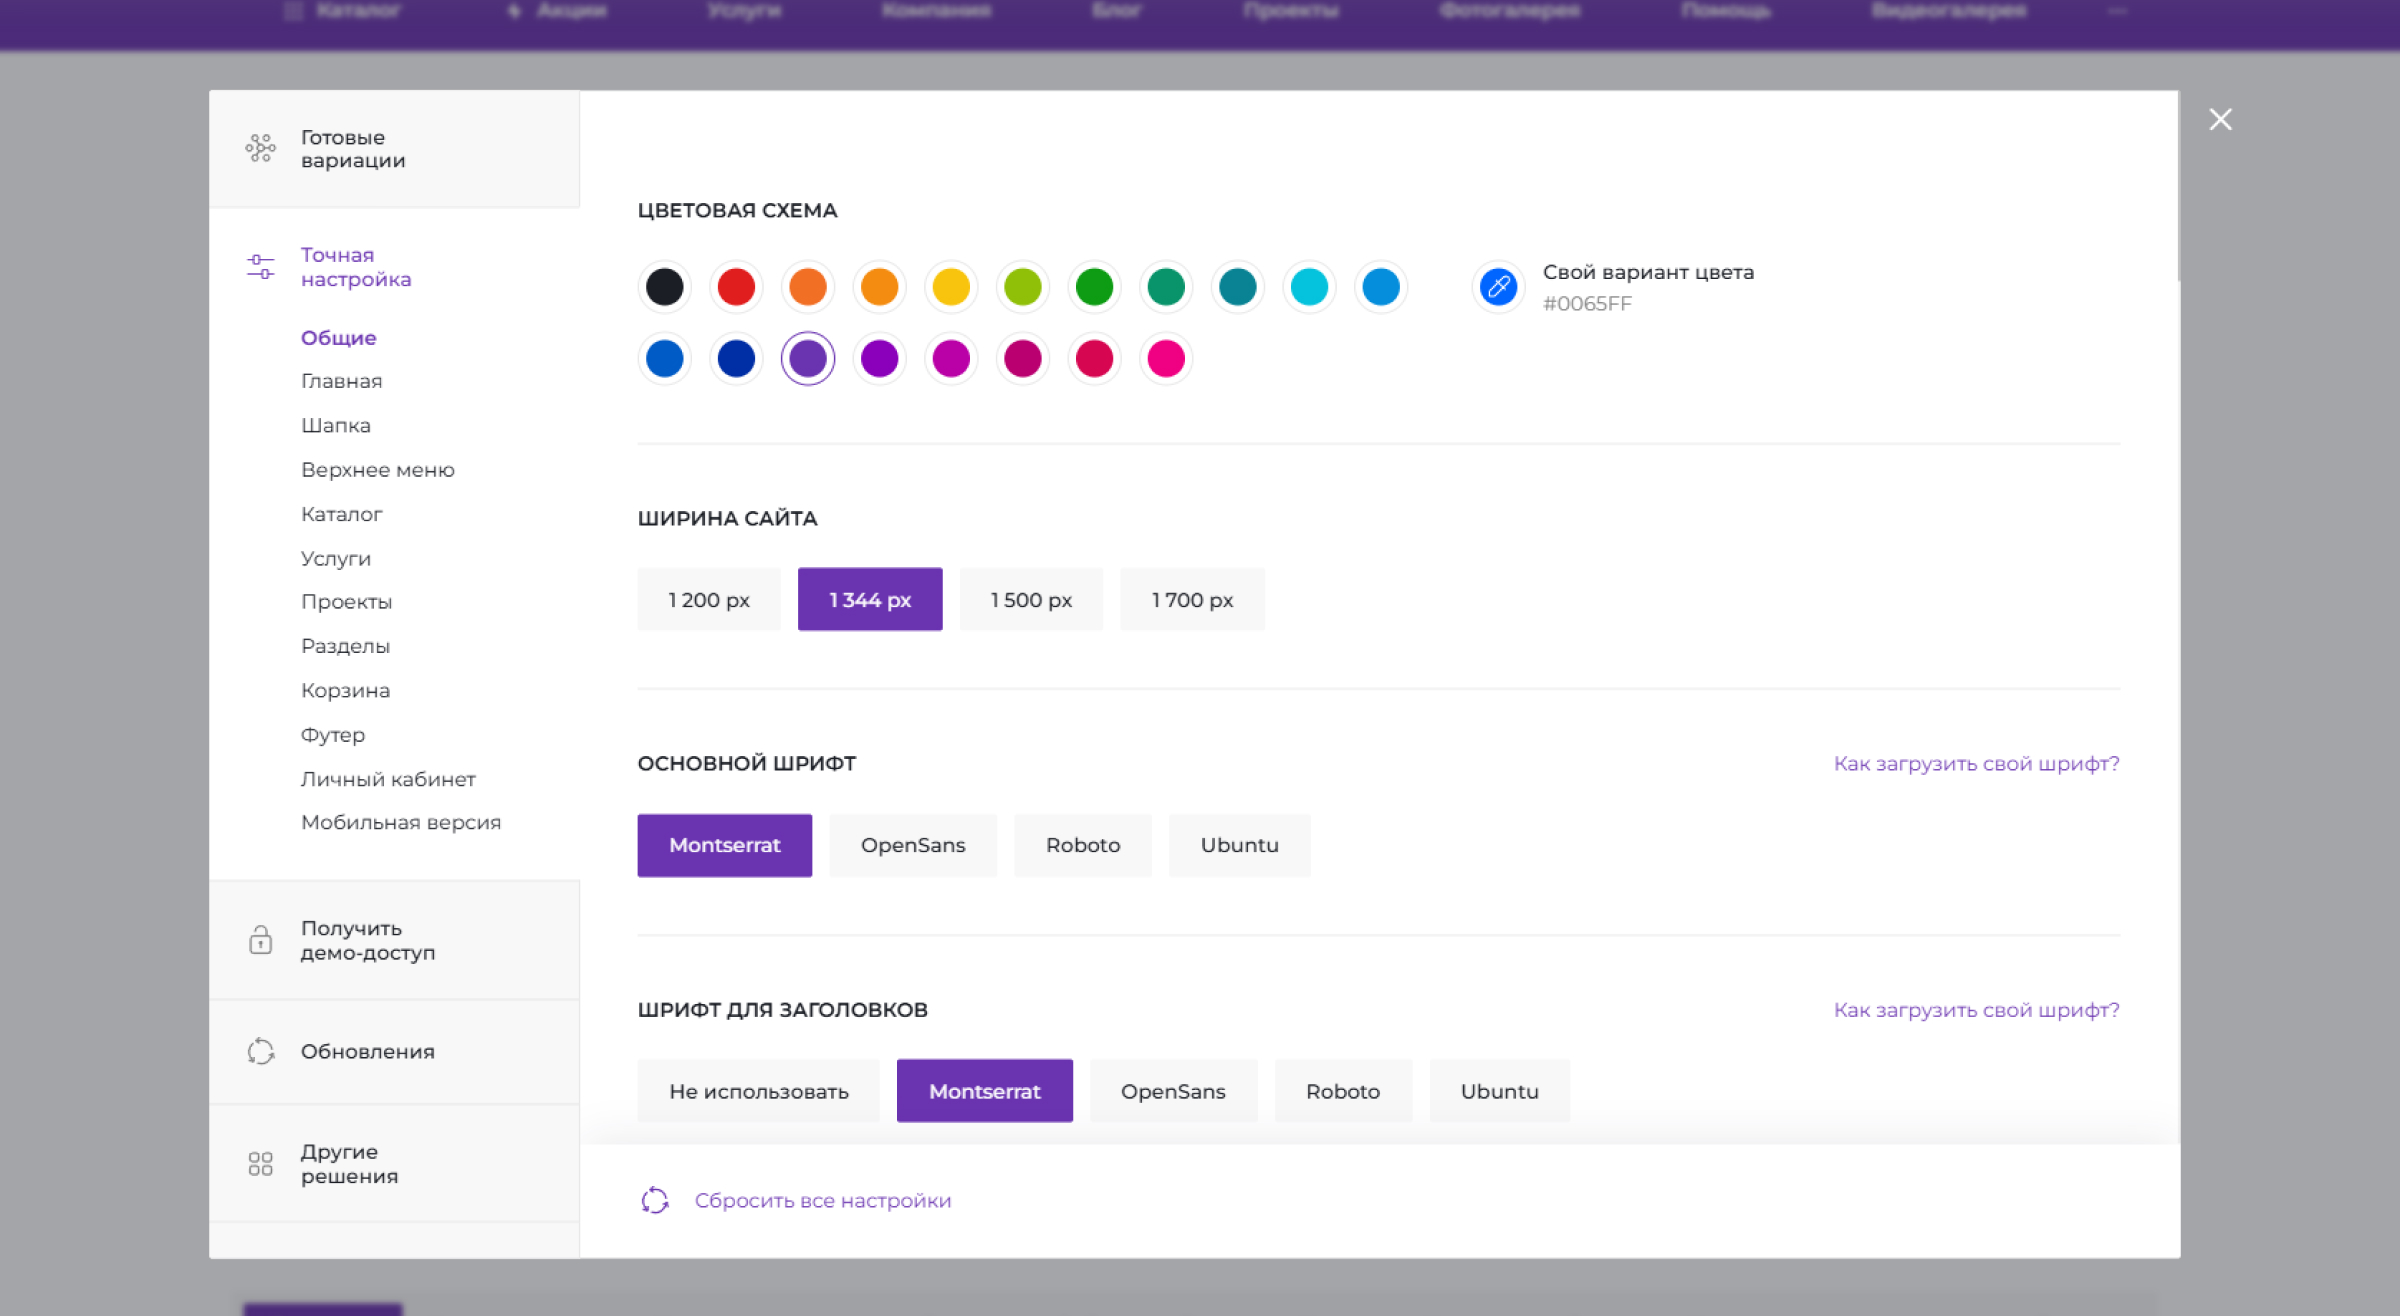Click Сбросить все настройки link
The width and height of the screenshot is (2400, 1316).
822,1200
